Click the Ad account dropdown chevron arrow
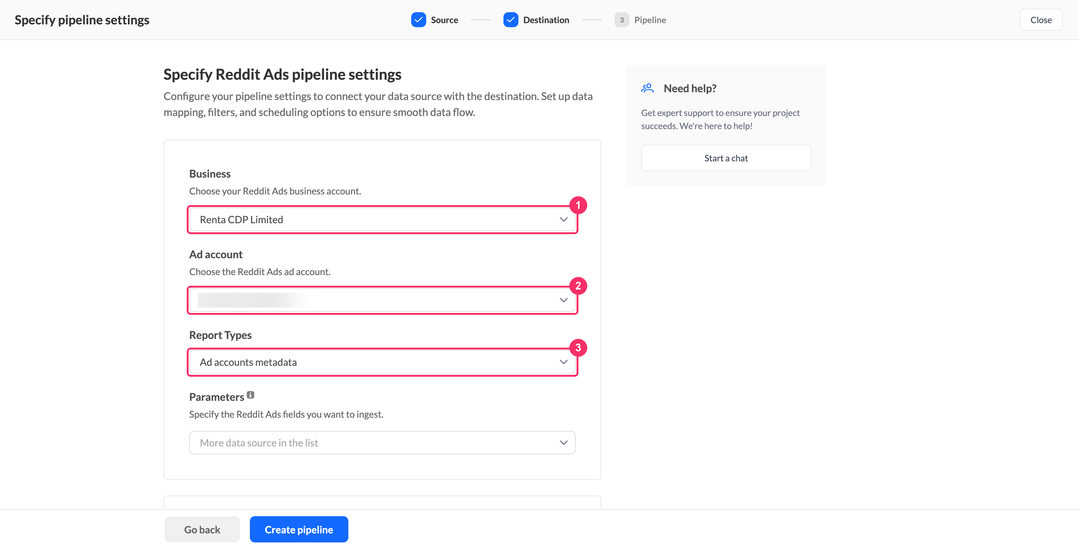The image size is (1080, 549). click(x=563, y=300)
